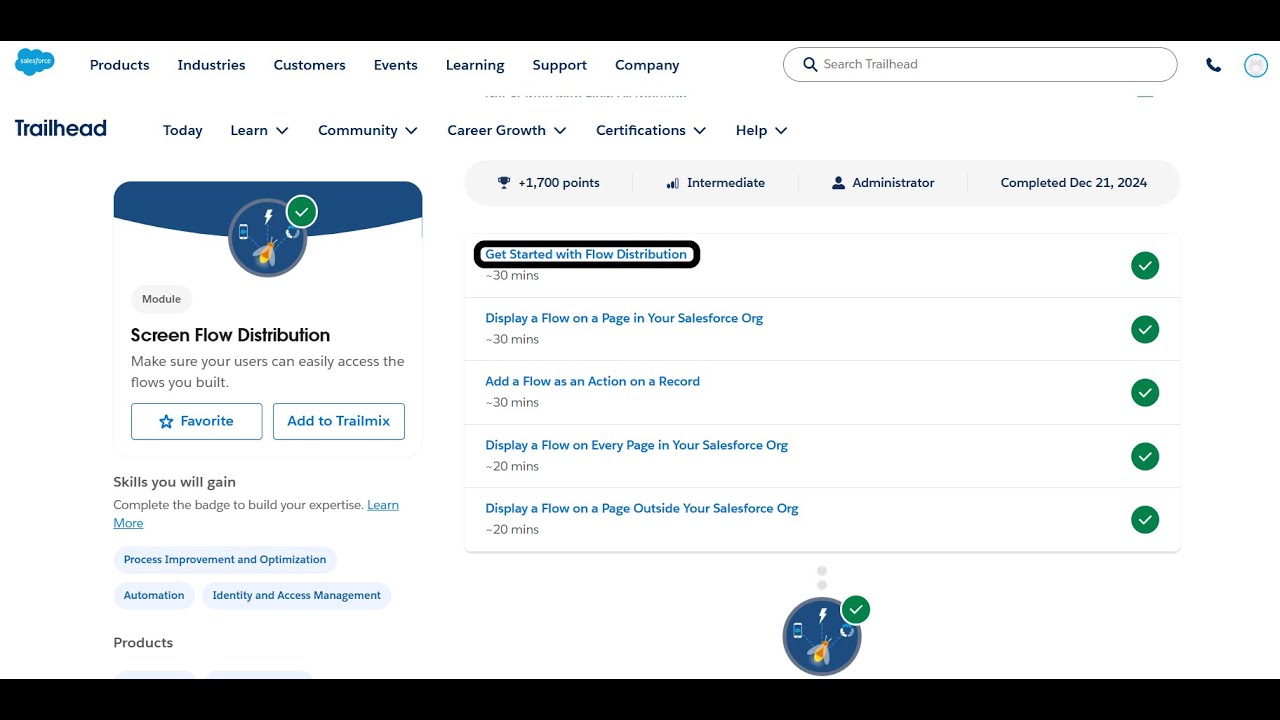Open Display a Flow on a Page in Your Salesforce Org
The height and width of the screenshot is (720, 1280).
pyautogui.click(x=624, y=318)
